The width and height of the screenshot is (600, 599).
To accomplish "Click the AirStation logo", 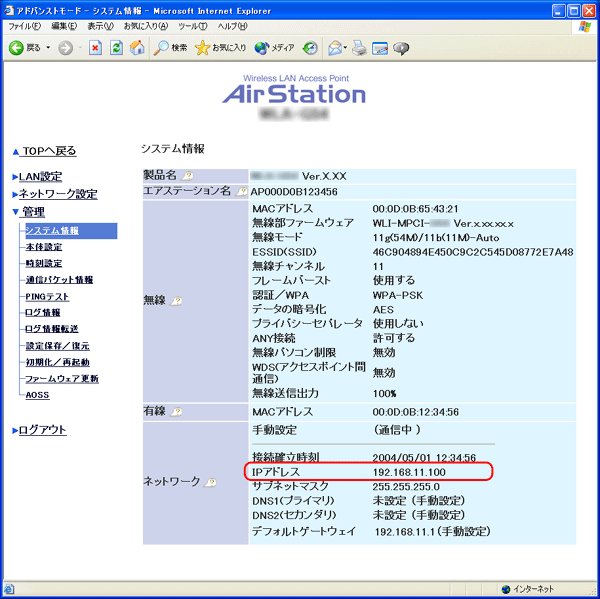I will [294, 94].
